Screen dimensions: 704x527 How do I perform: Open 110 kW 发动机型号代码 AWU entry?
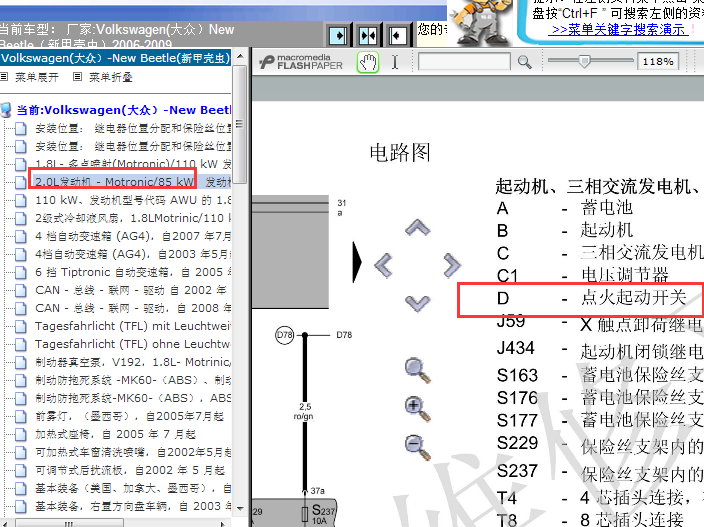click(133, 200)
